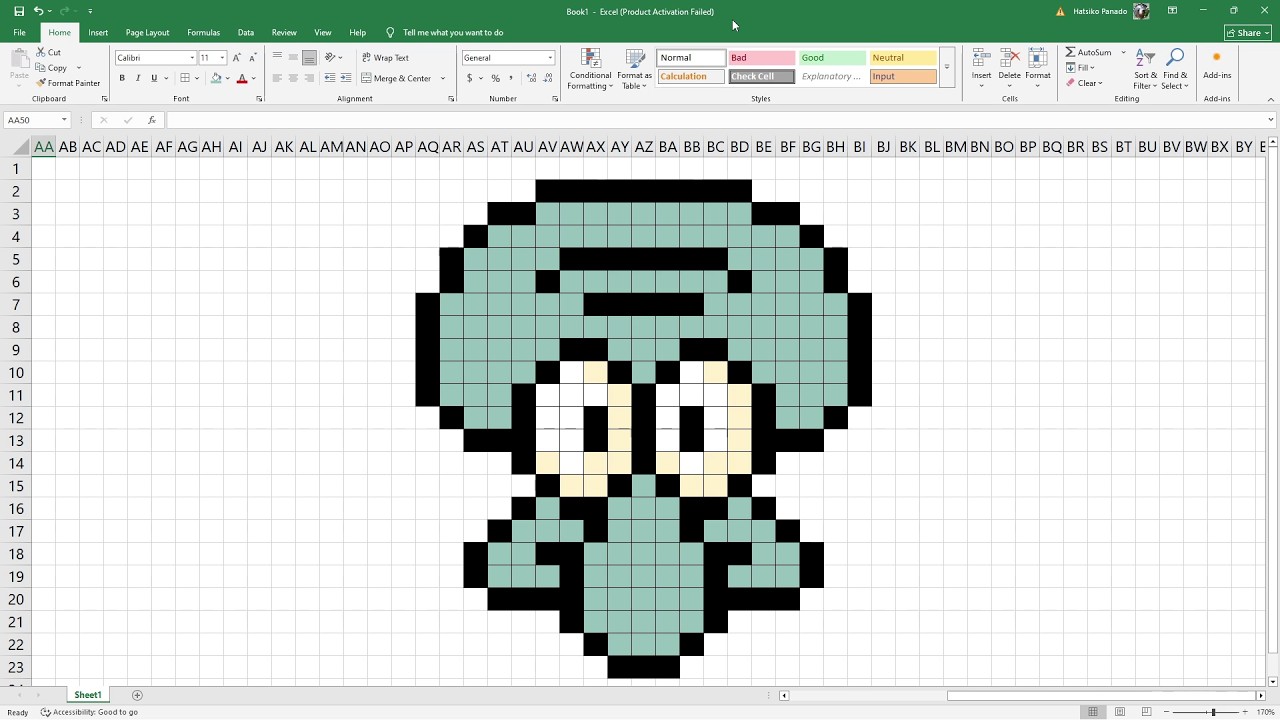Click the Insert Function fx icon

[152, 120]
